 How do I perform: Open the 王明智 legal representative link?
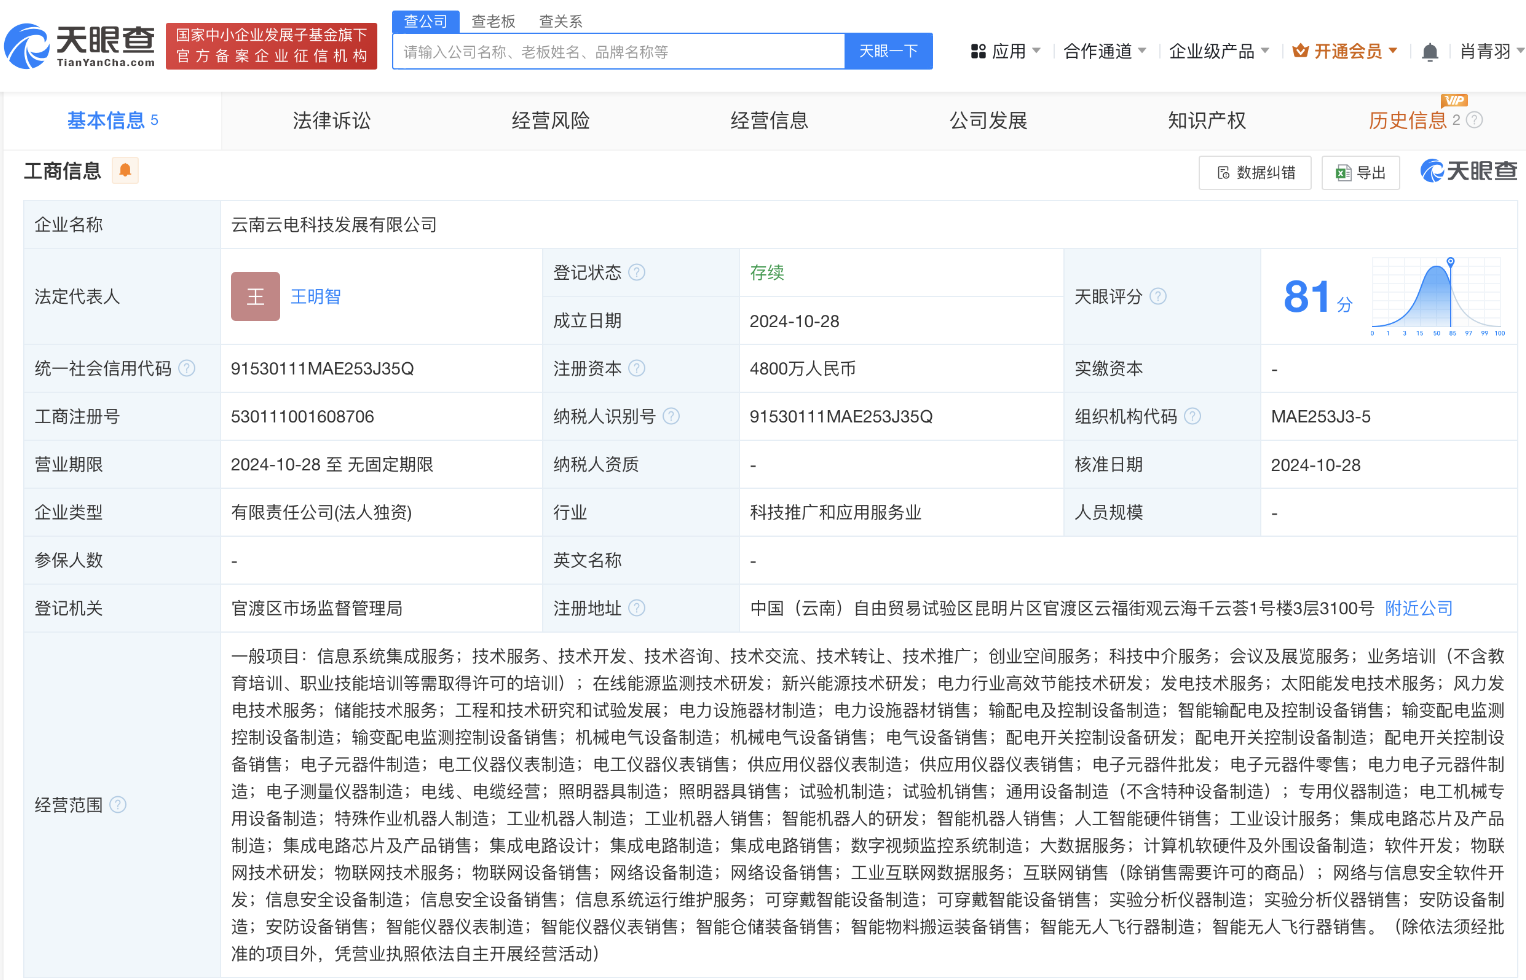(315, 297)
